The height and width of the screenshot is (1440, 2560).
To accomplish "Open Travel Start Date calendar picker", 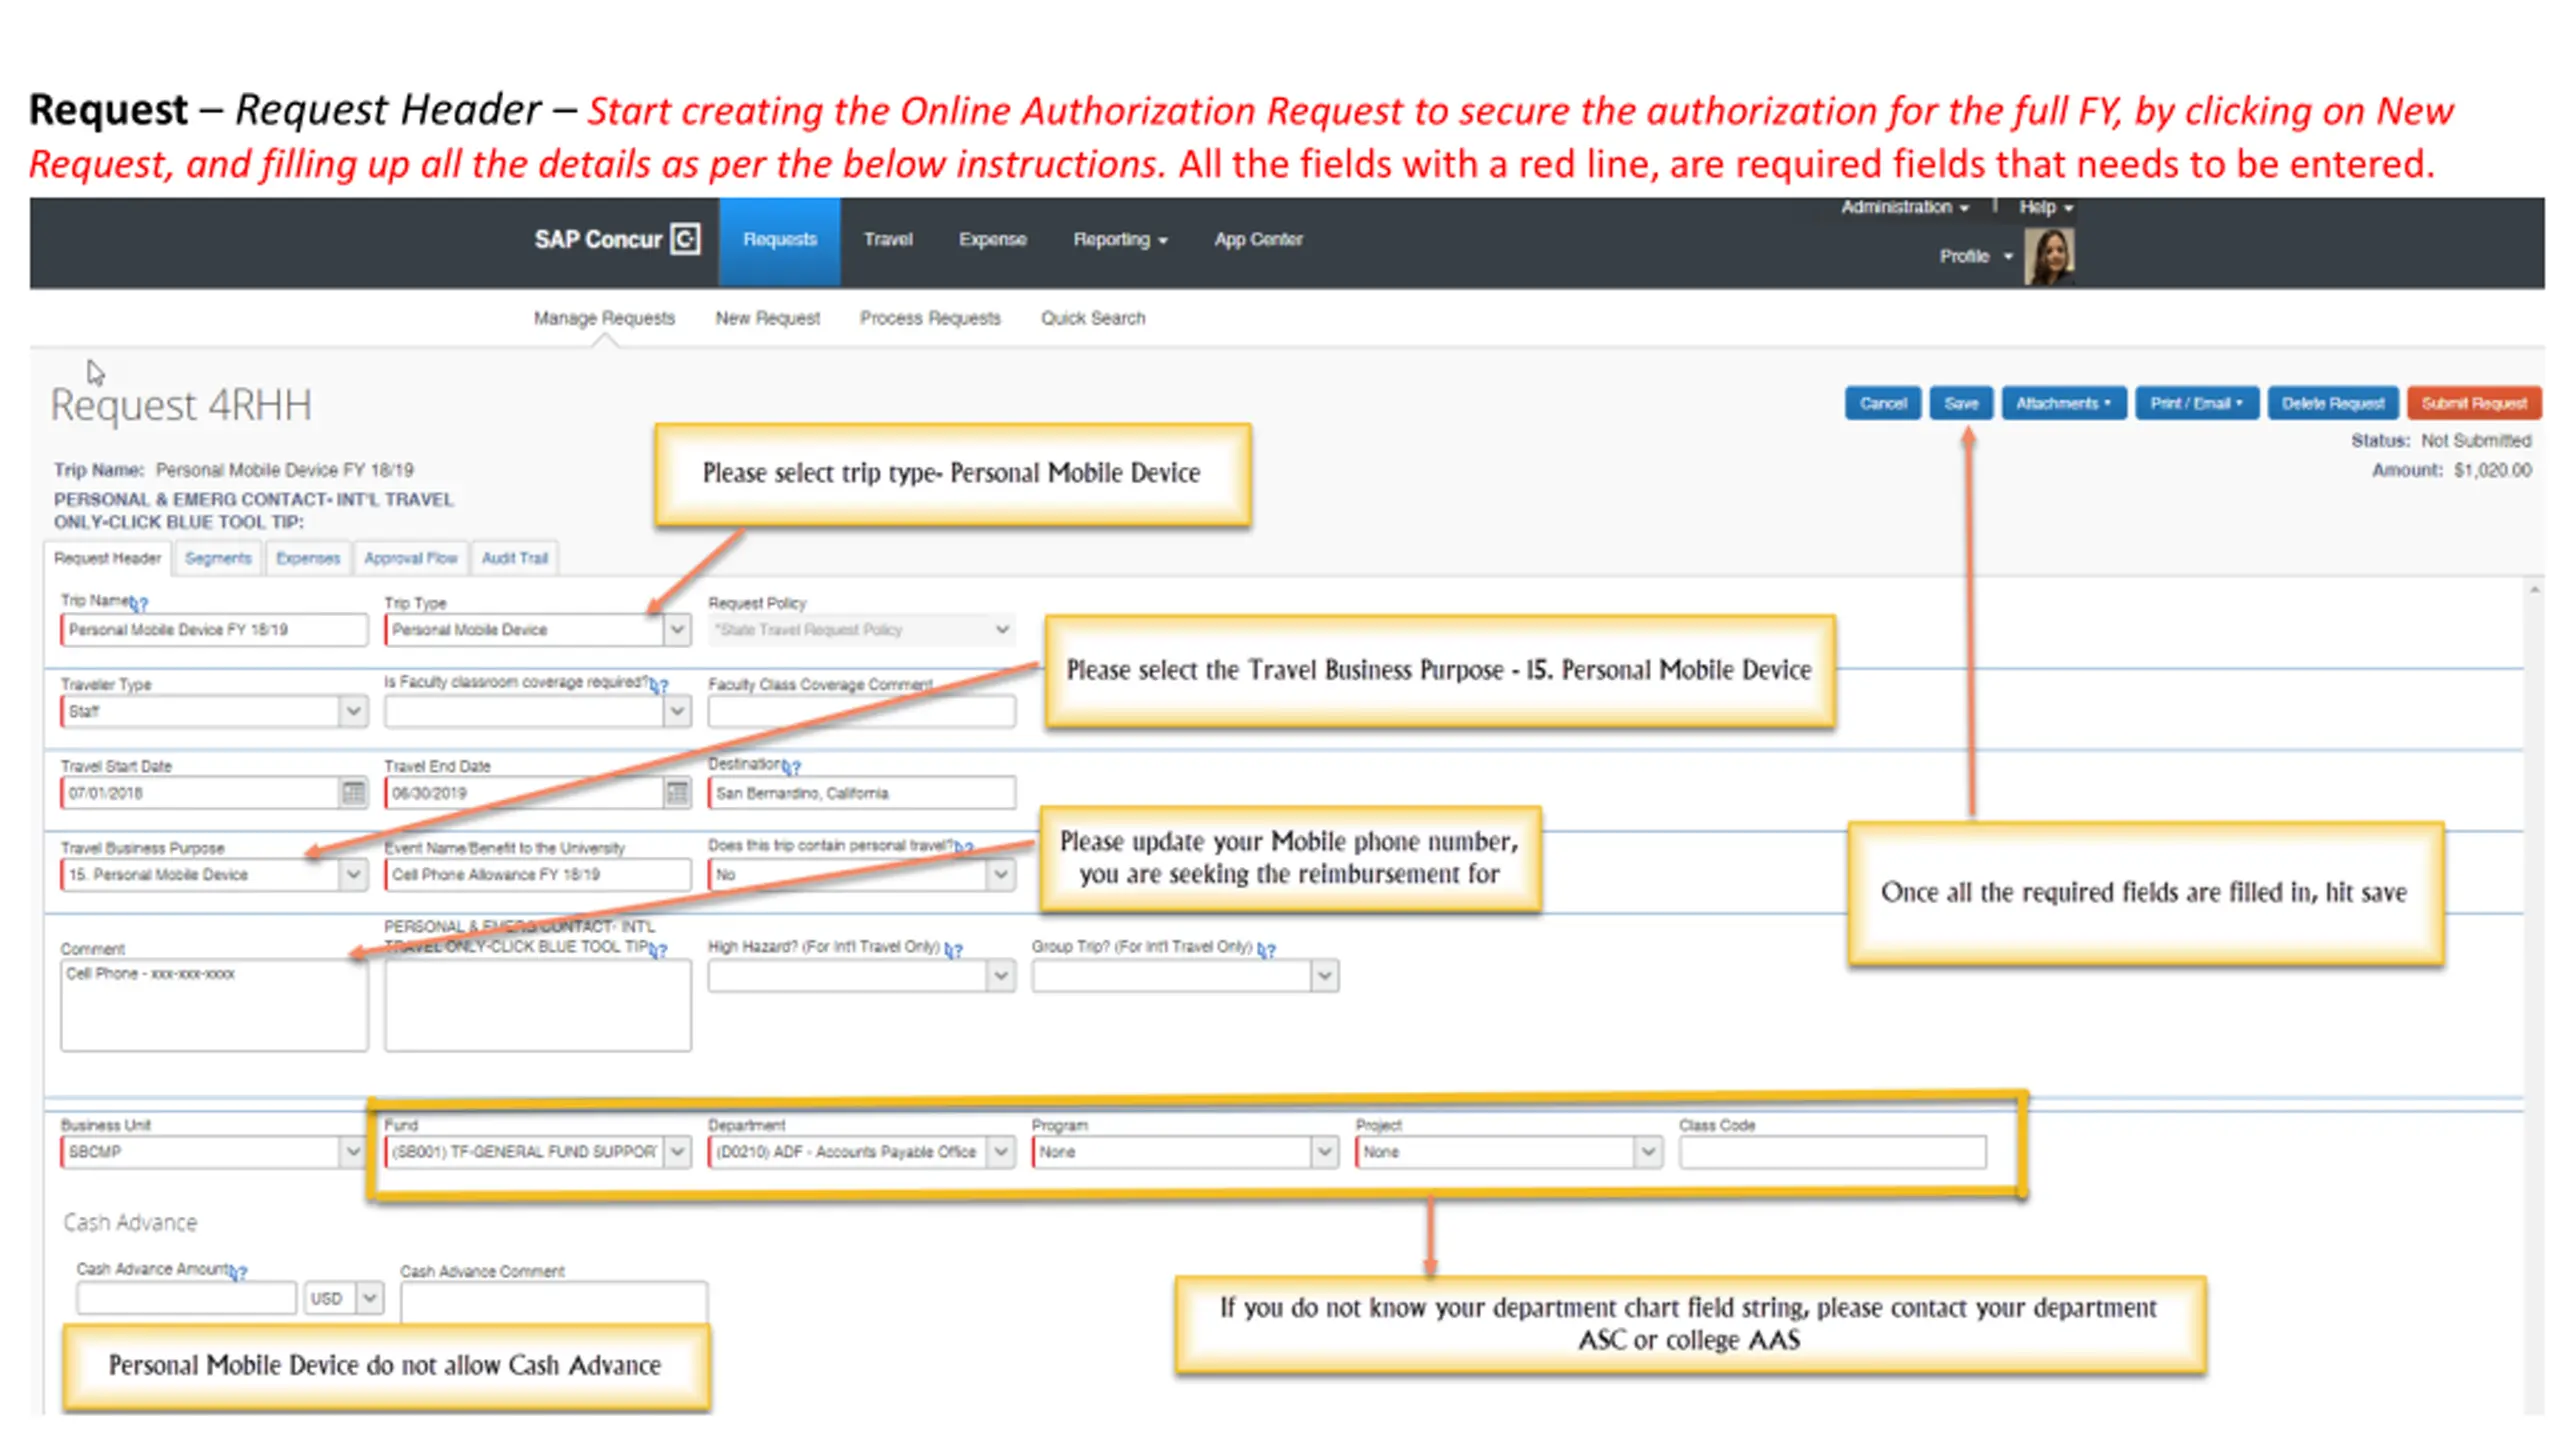I will (x=352, y=793).
